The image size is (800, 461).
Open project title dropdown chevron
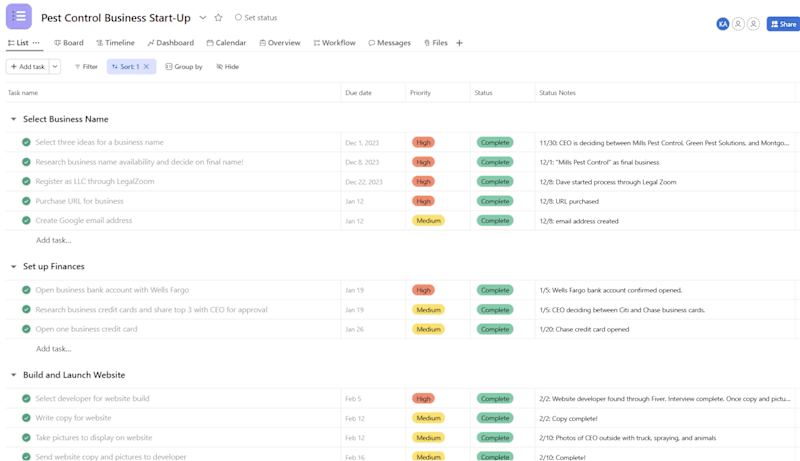point(203,18)
